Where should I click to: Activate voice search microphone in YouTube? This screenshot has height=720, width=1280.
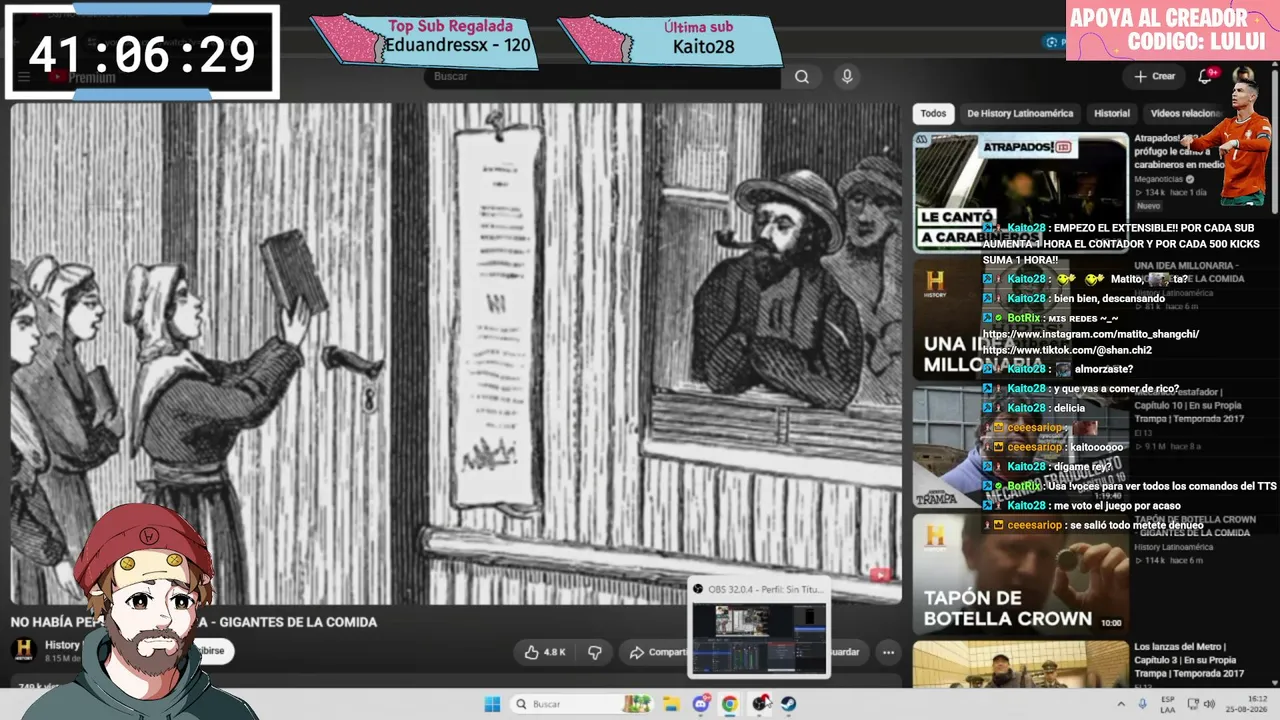pyautogui.click(x=847, y=77)
